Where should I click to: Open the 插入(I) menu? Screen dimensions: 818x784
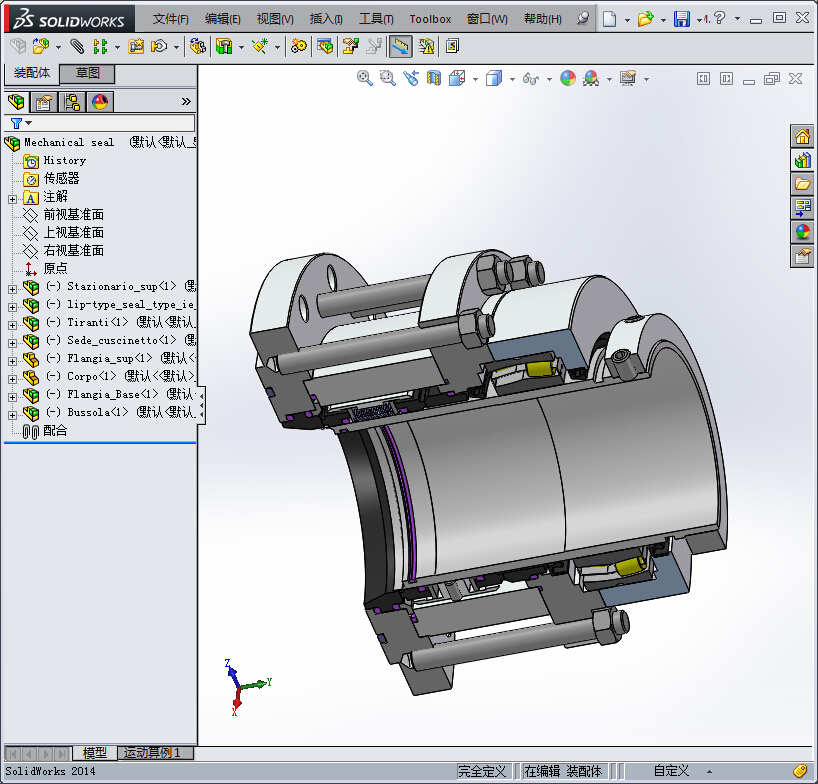click(326, 19)
